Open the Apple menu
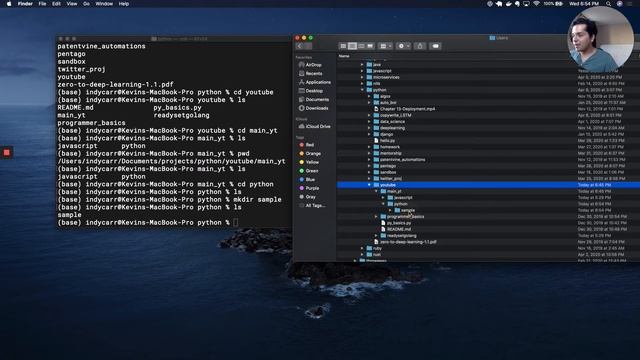Screen dimensions: 640x360 9,4
